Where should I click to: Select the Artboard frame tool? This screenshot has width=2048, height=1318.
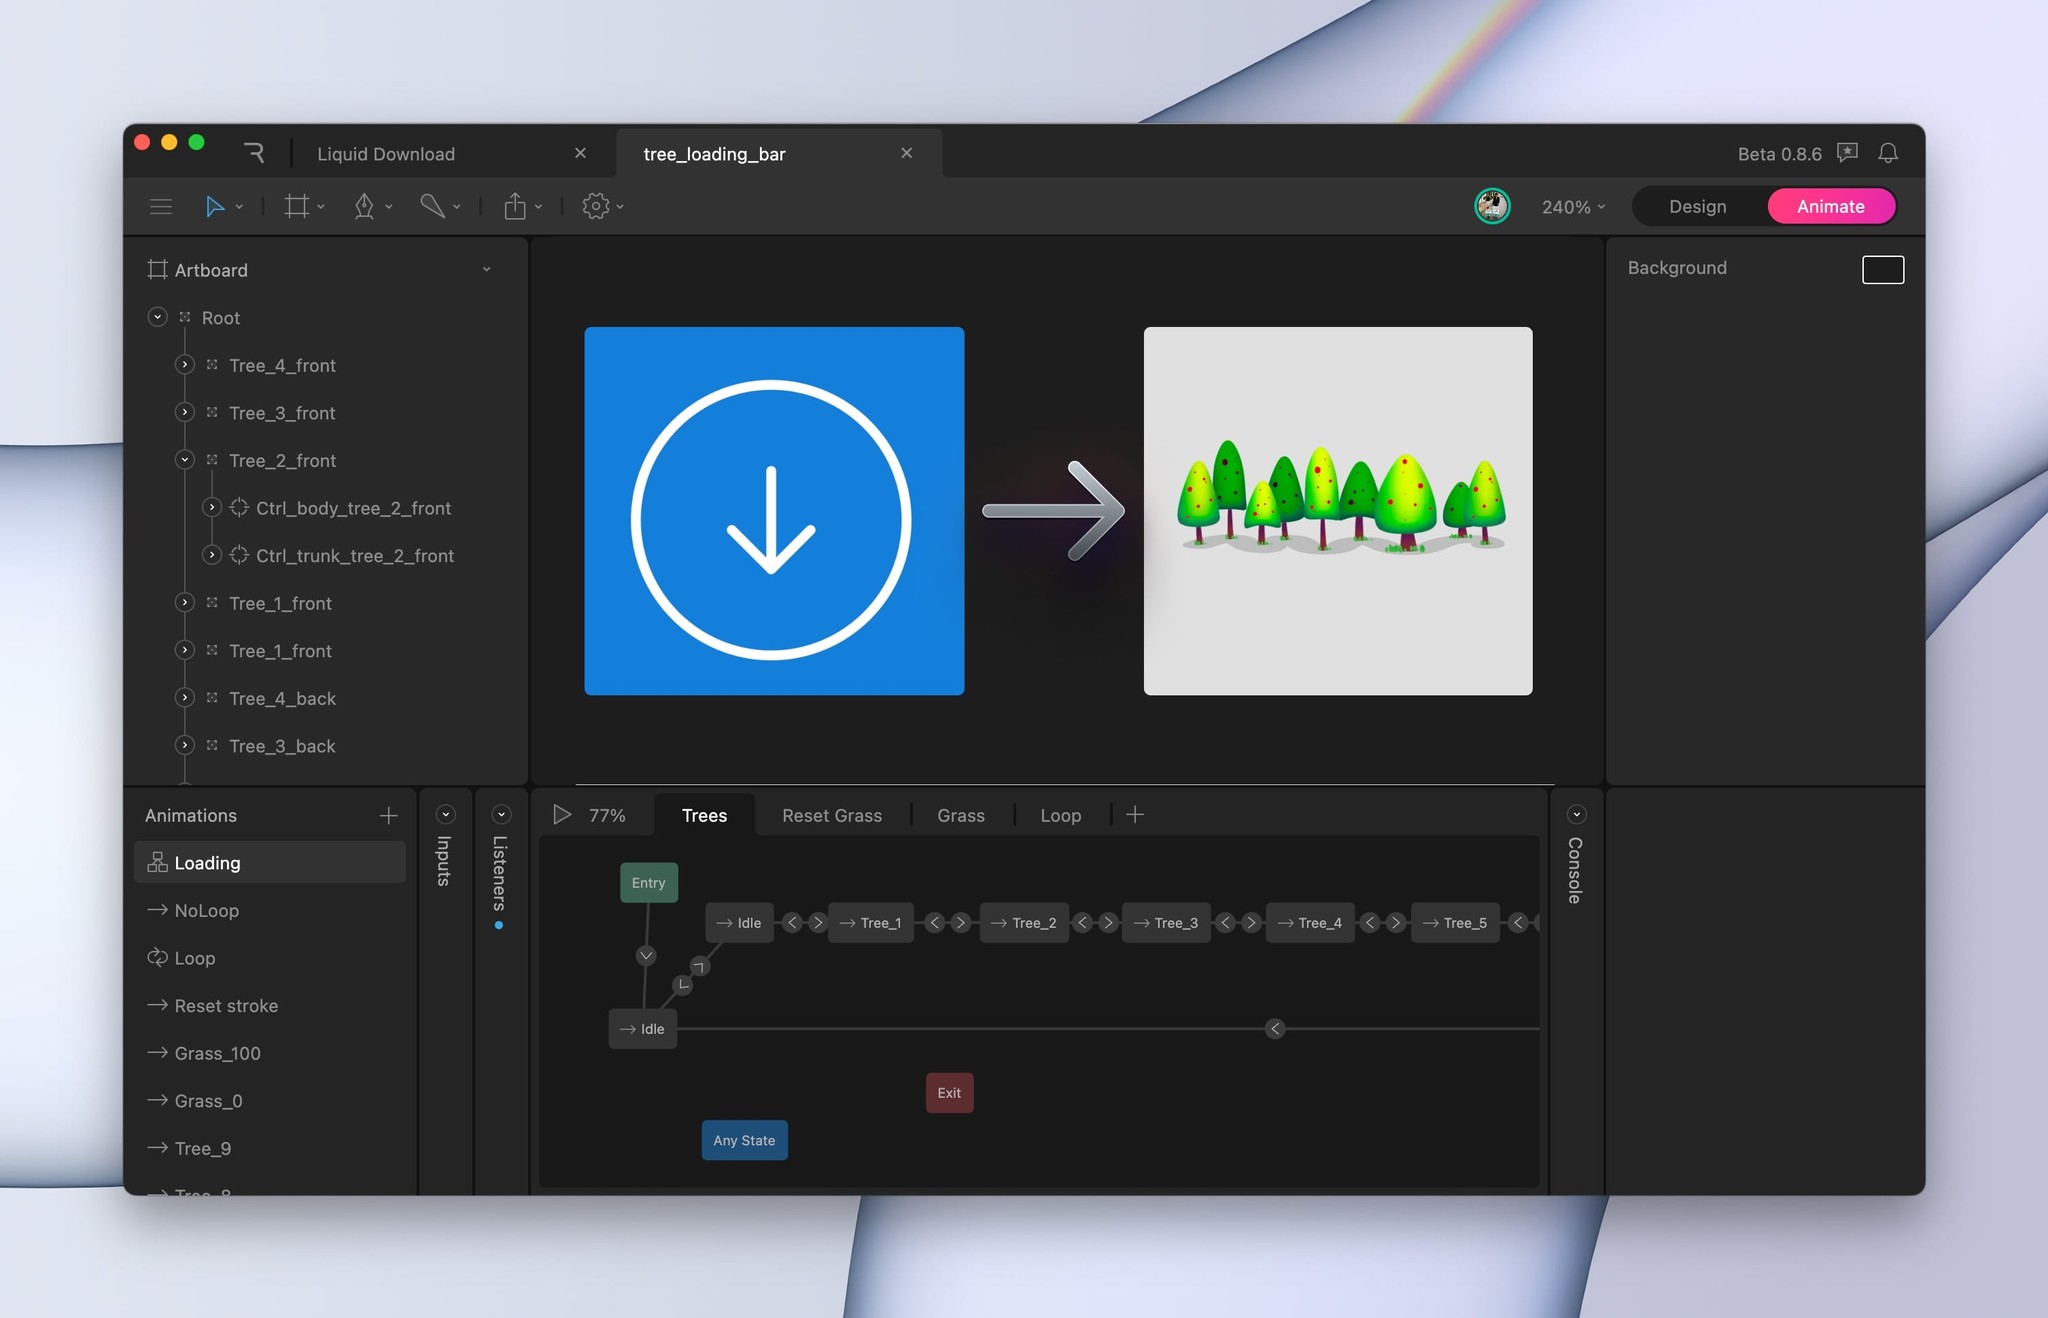pyautogui.click(x=296, y=207)
